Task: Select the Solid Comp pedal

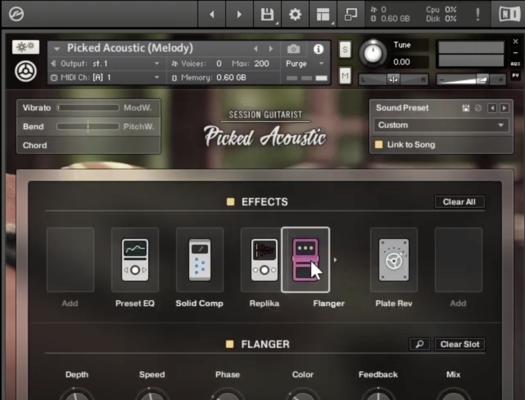Action: (x=200, y=260)
